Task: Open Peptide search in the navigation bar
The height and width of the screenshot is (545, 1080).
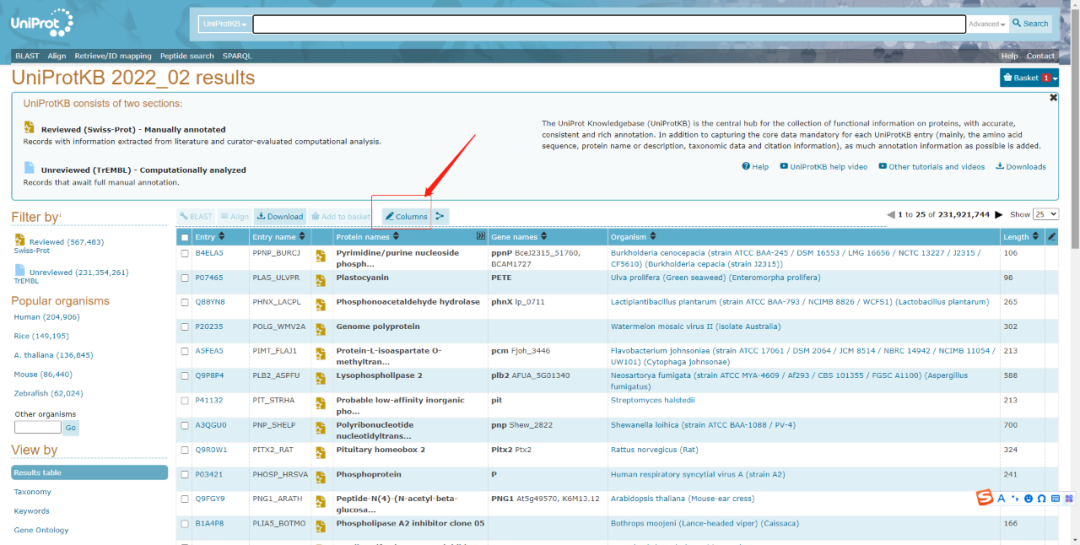Action: 187,56
